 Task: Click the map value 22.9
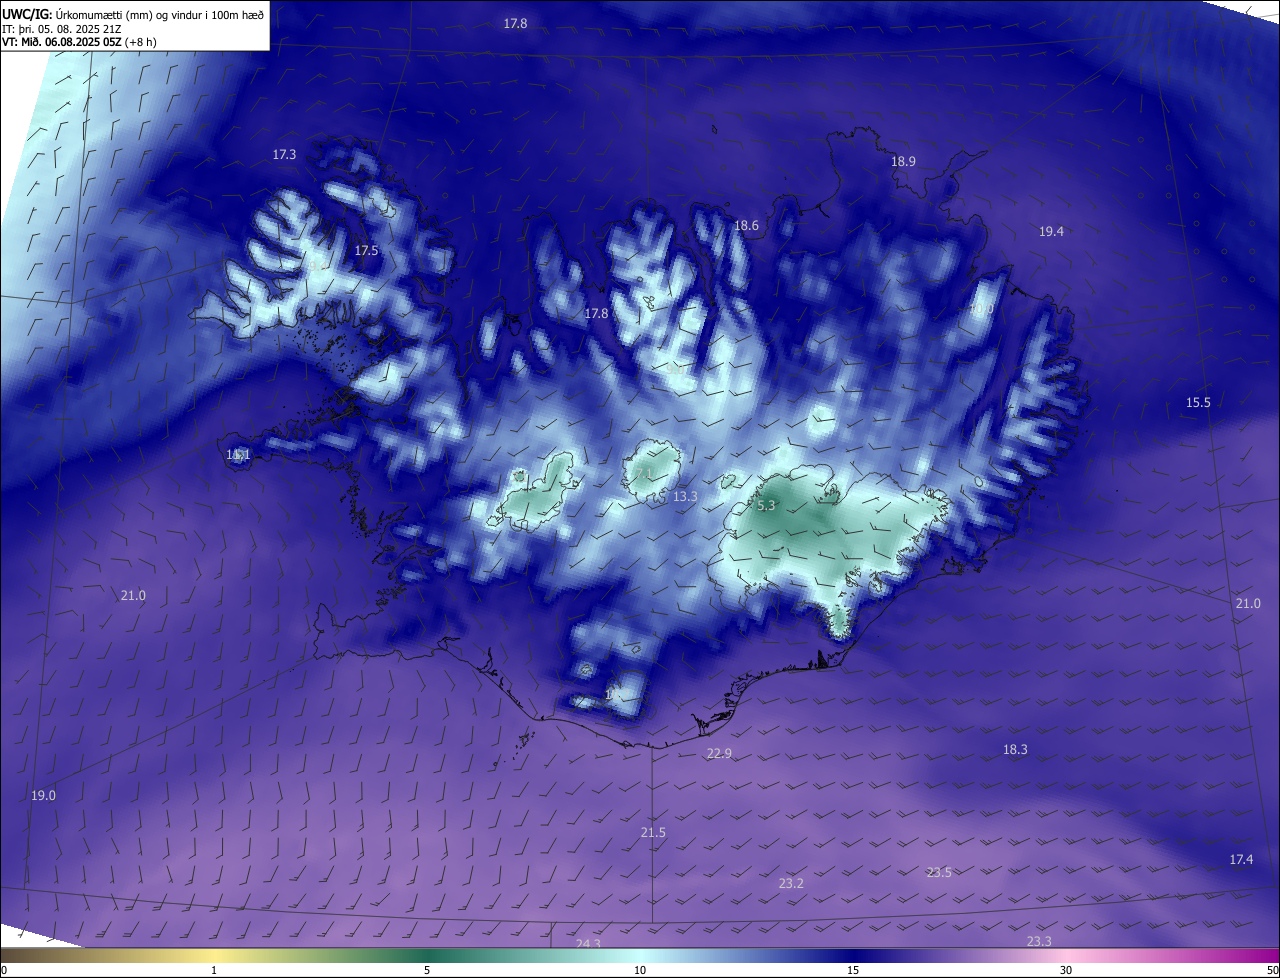point(719,753)
